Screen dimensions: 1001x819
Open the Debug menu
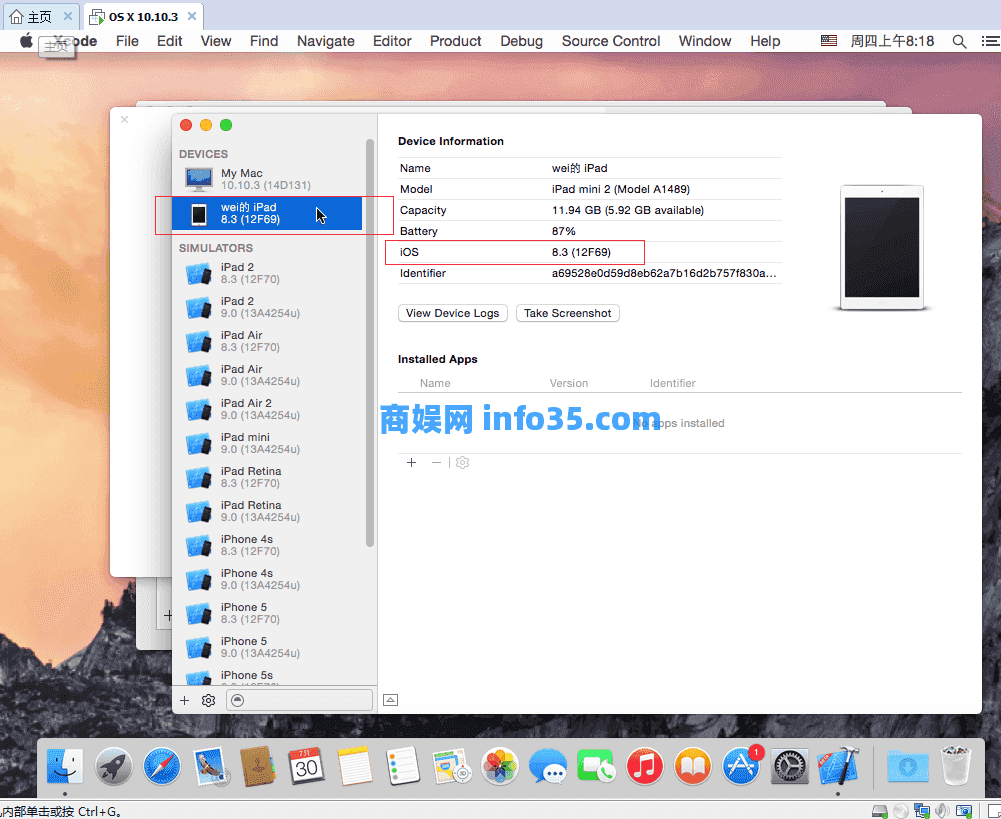522,41
